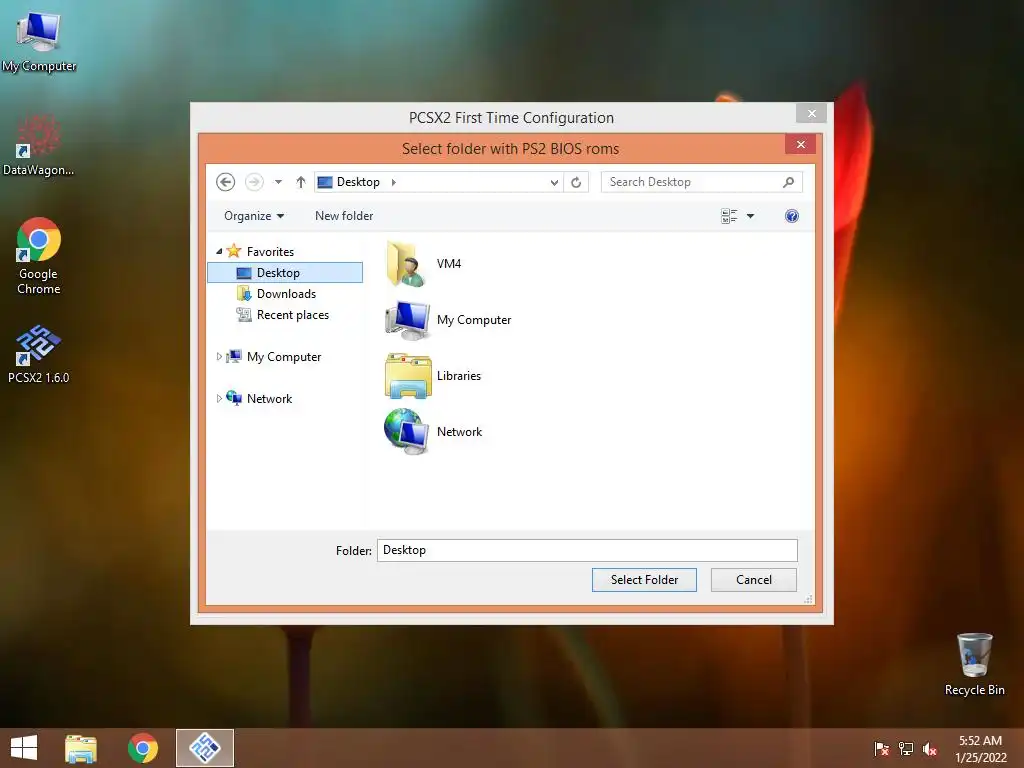The height and width of the screenshot is (768, 1024).
Task: Collapse the Favorites tree group
Action: 219,251
